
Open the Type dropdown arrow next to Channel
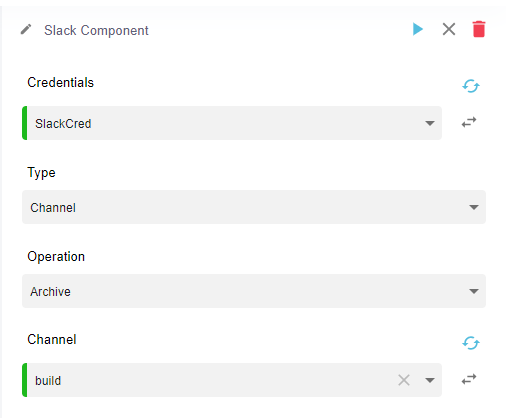pos(474,207)
